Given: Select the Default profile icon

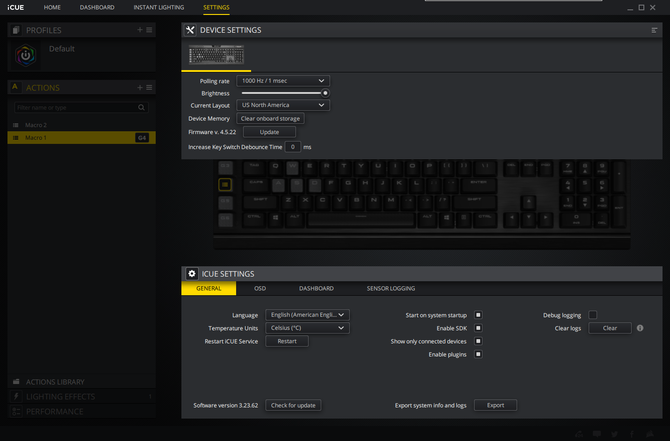Looking at the screenshot, I should 26,55.
